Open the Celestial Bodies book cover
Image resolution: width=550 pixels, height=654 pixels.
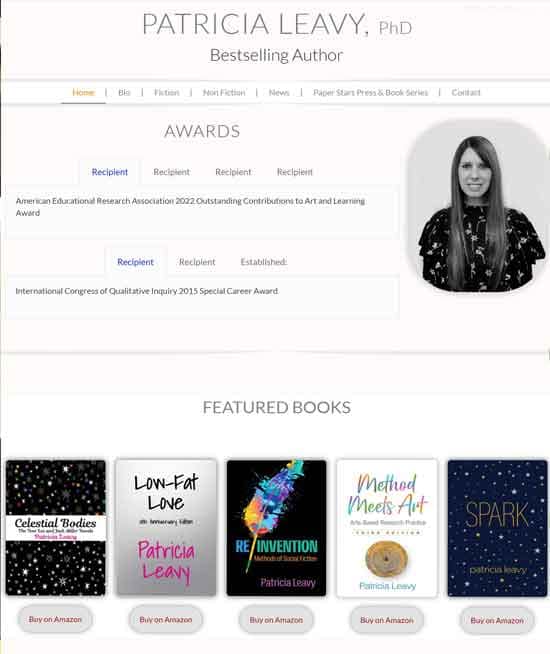coord(55,528)
